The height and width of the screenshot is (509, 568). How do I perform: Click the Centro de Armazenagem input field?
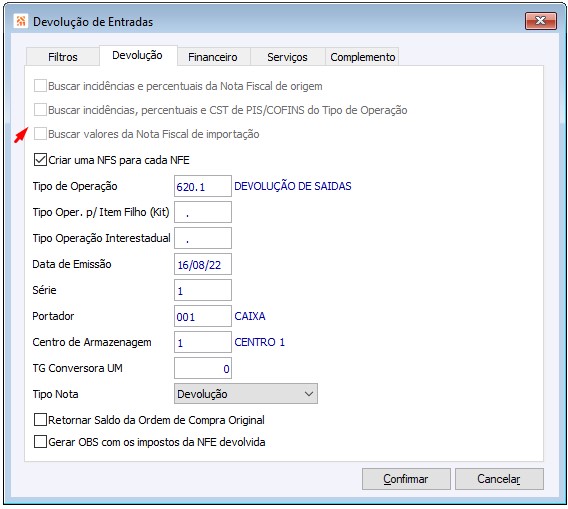tap(203, 342)
